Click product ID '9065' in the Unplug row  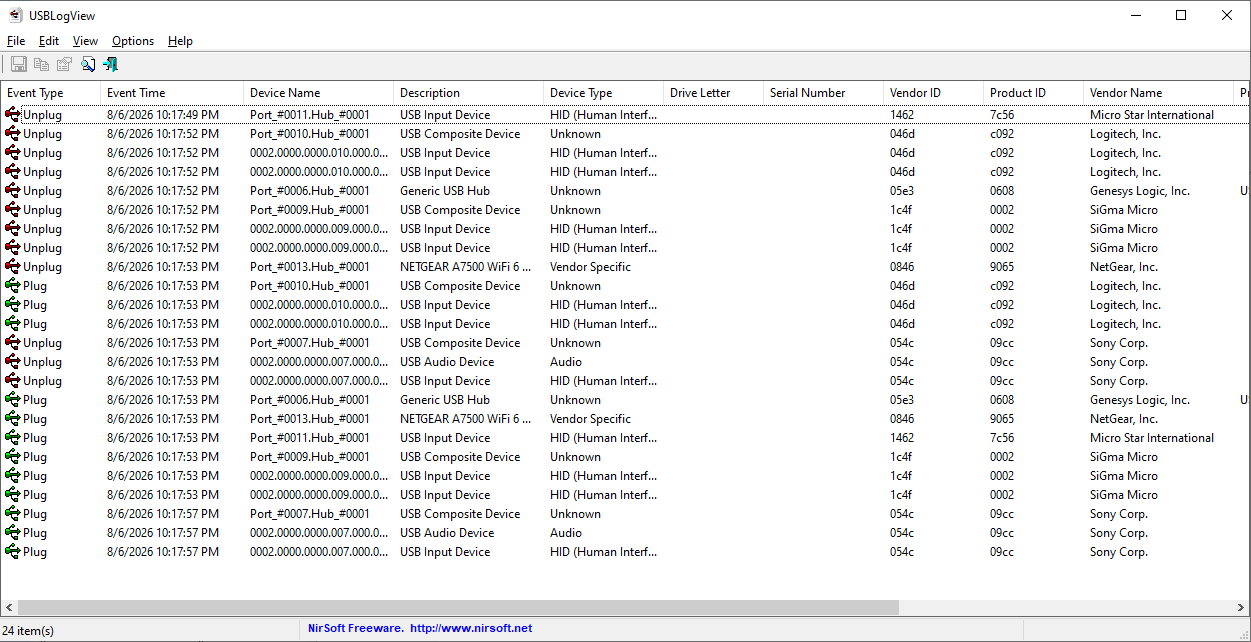click(x=1002, y=267)
